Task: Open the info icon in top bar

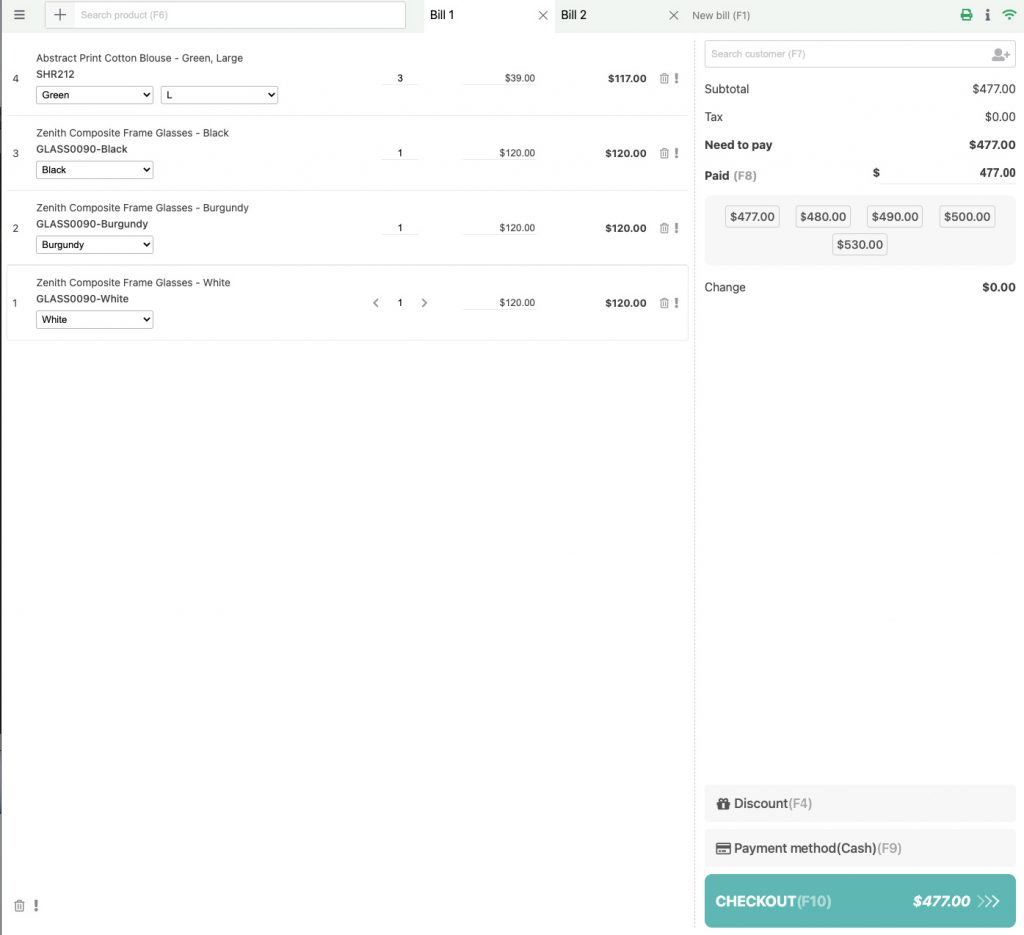Action: 987,14
